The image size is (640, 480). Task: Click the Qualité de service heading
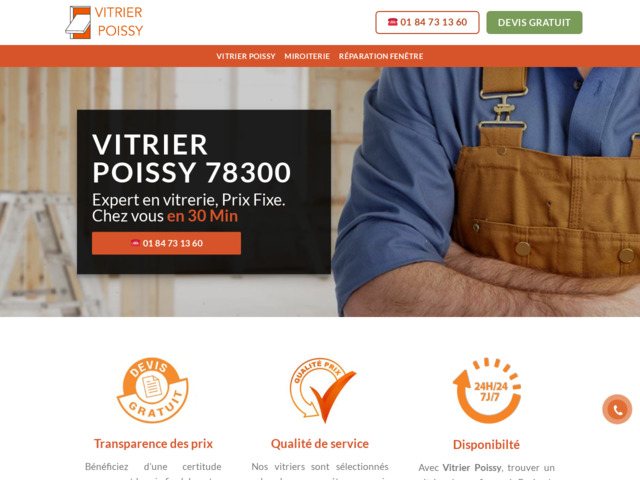(320, 444)
